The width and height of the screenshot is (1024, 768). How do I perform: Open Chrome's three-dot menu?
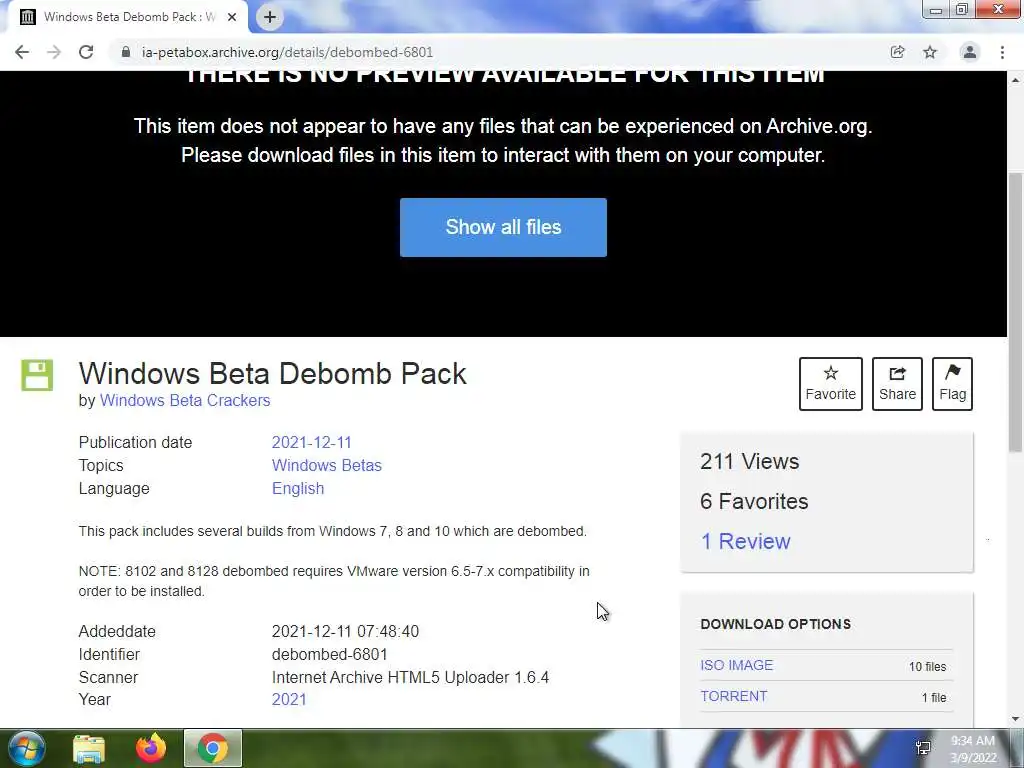click(1002, 52)
